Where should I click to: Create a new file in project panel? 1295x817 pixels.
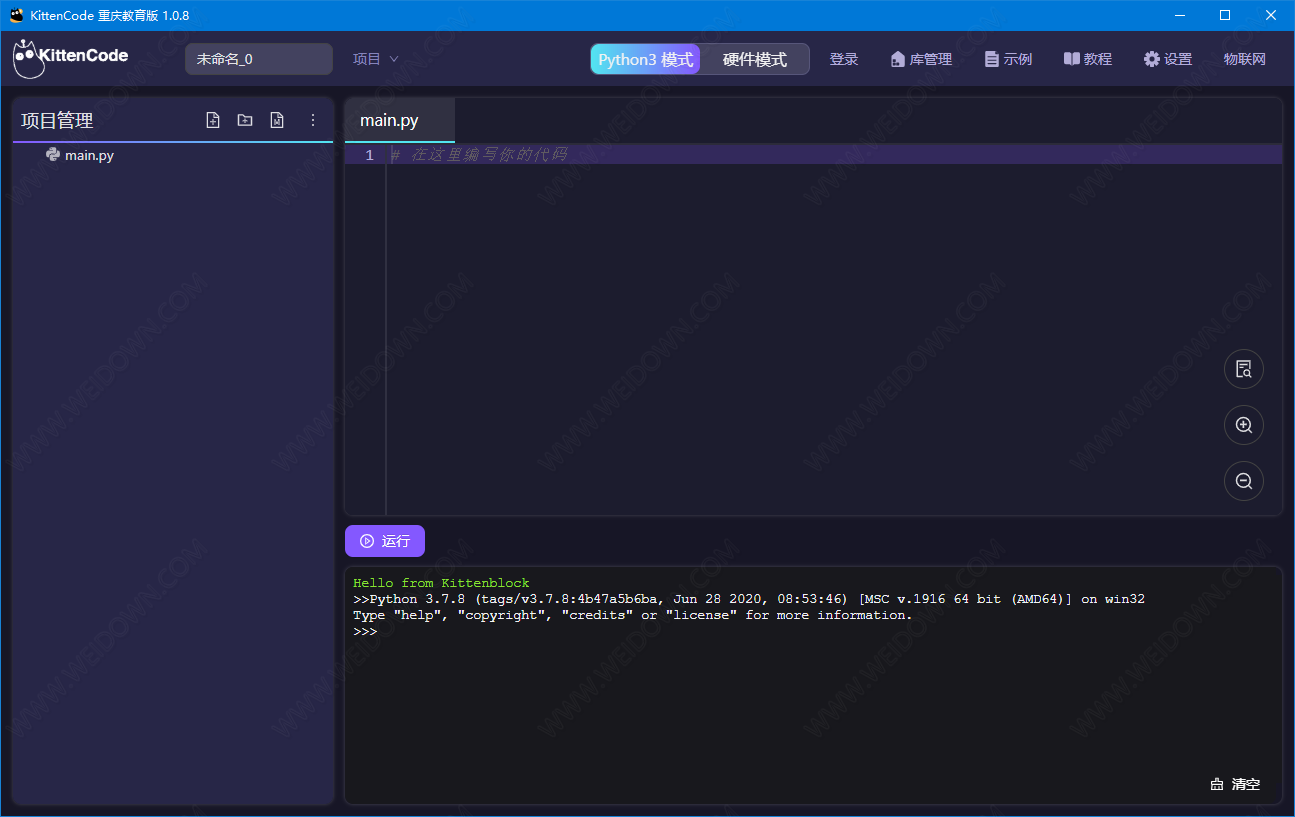pos(213,120)
